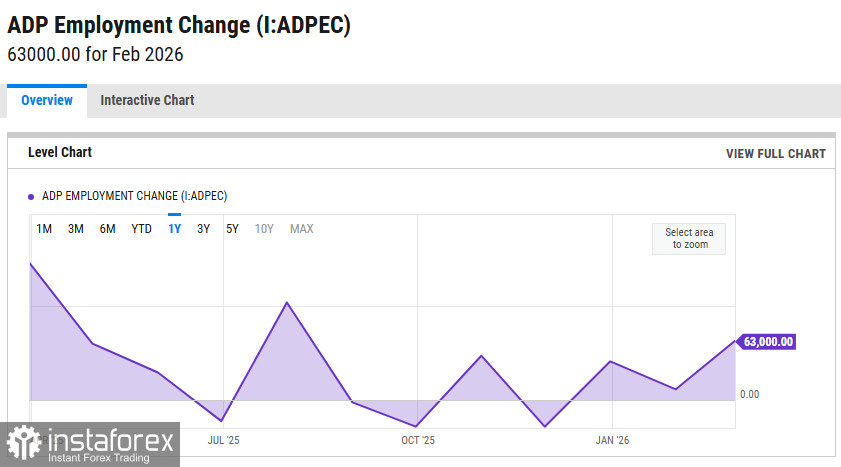This screenshot has width=841, height=467.
Task: Select the 3M time range
Action: (76, 229)
